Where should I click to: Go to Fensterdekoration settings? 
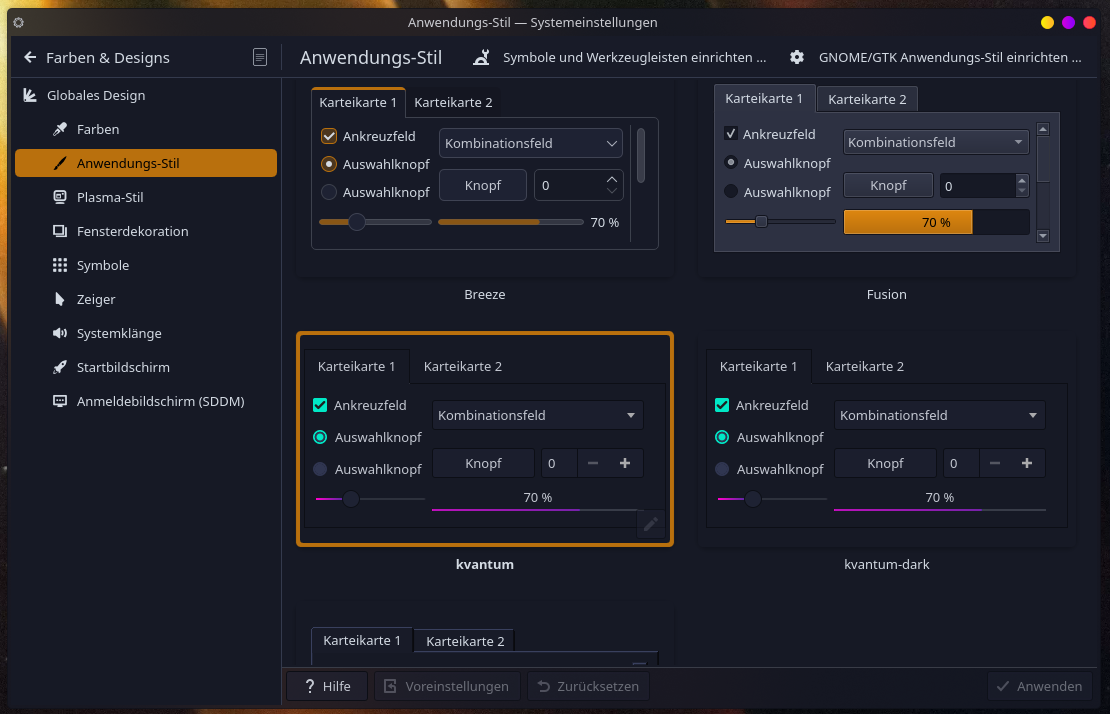[x=132, y=231]
